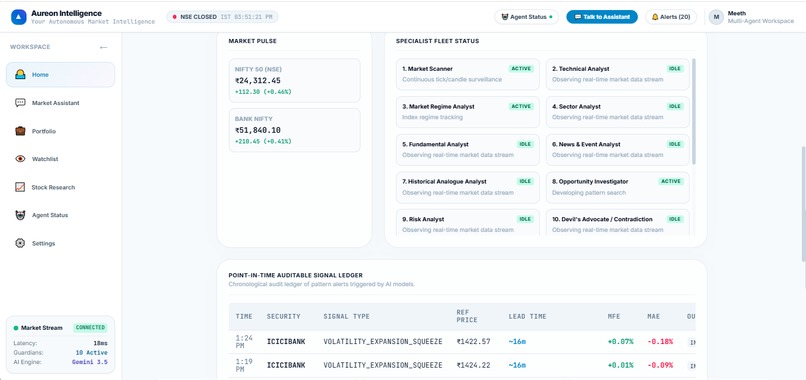
Task: Open the Technical Analyst agent card
Action: coord(617,74)
